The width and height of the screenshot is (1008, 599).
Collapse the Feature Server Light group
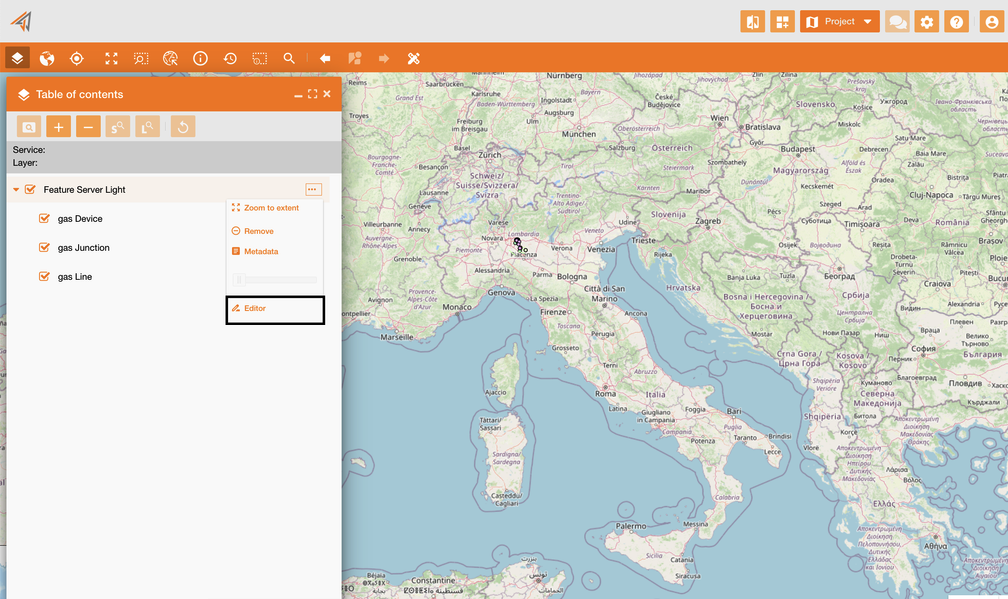(x=16, y=190)
